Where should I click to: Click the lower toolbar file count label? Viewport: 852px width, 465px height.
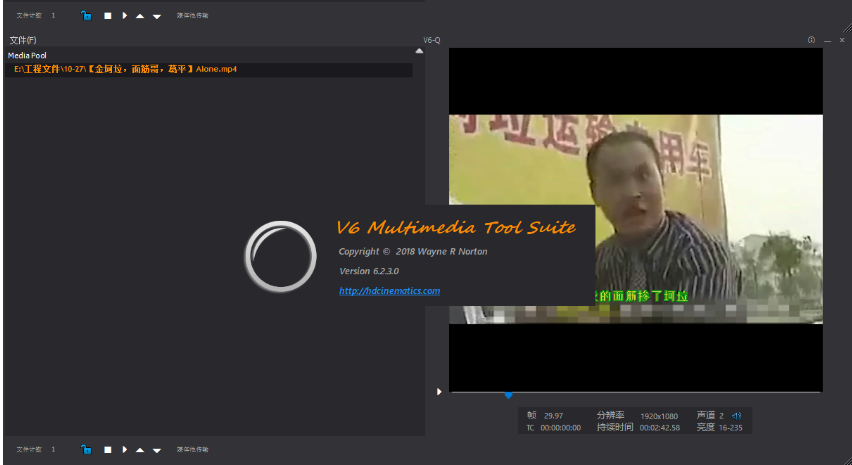point(29,450)
